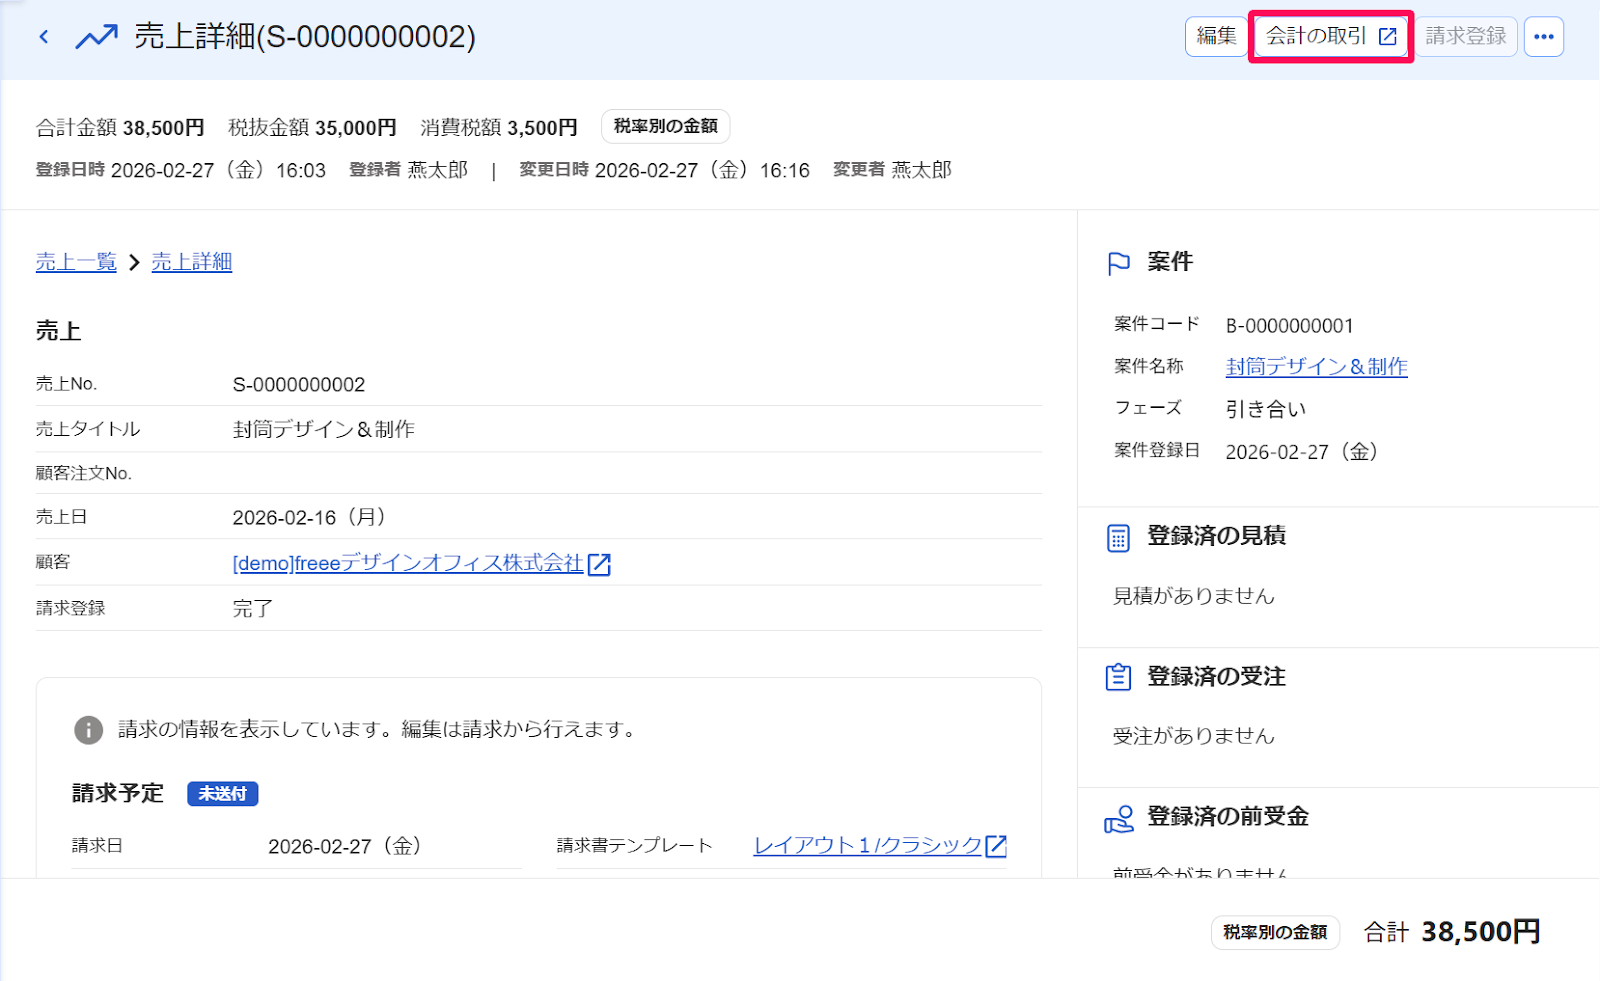The width and height of the screenshot is (1600, 981).
Task: Click the hand-coin icon beside 登録済の前受金
Action: pos(1119,819)
